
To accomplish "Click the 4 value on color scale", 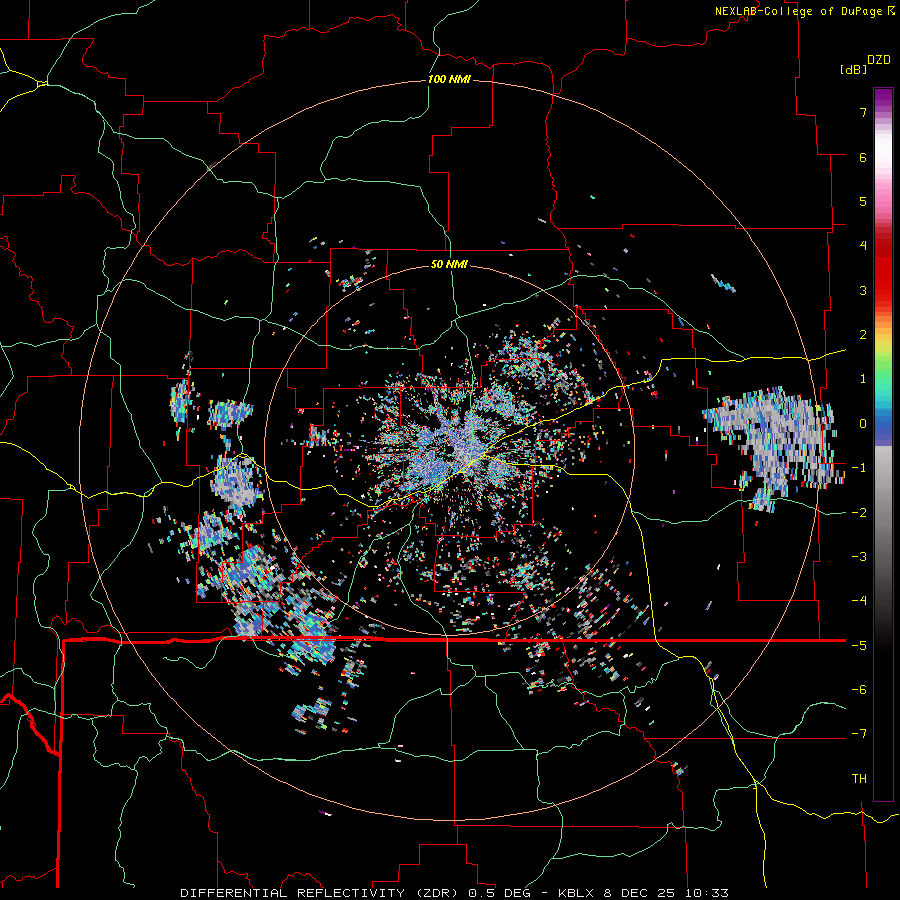I will click(863, 246).
